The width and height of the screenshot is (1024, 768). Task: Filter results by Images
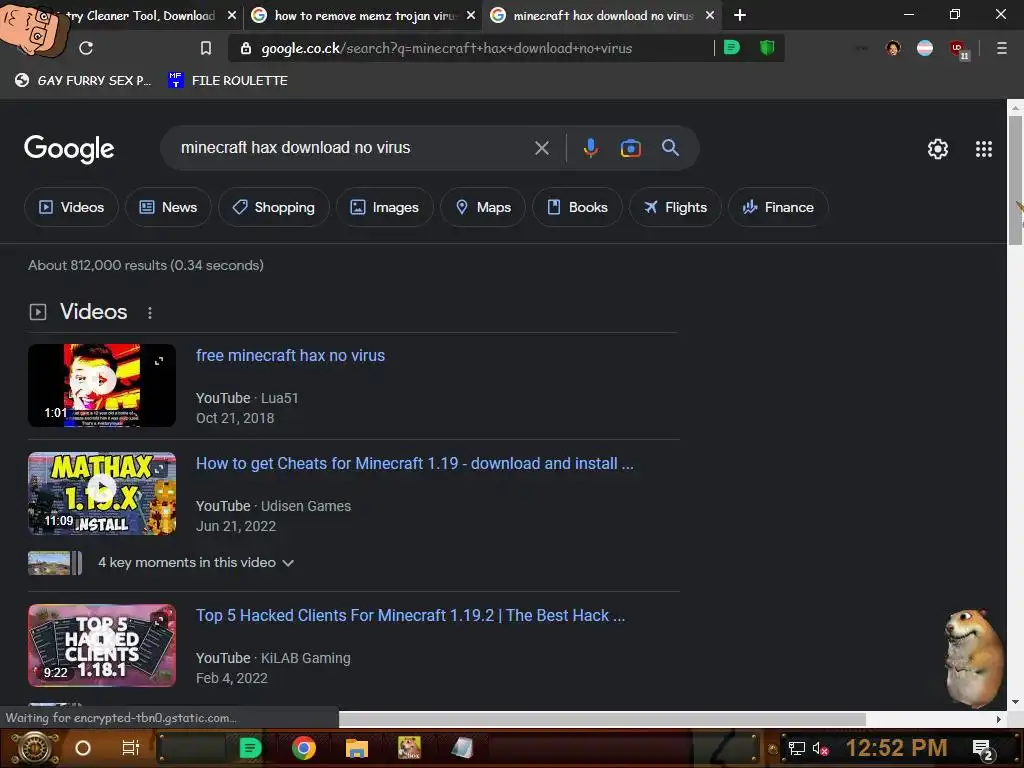coord(385,207)
